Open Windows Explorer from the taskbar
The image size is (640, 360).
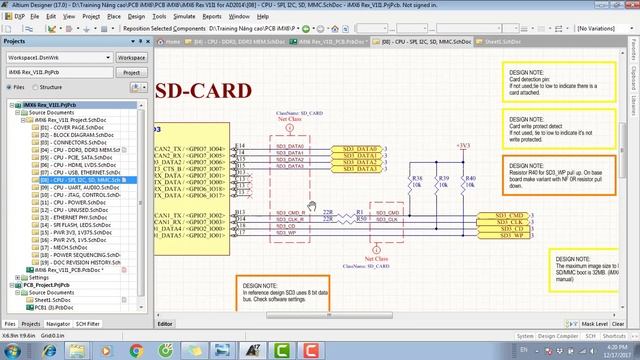pyautogui.click(x=77, y=351)
